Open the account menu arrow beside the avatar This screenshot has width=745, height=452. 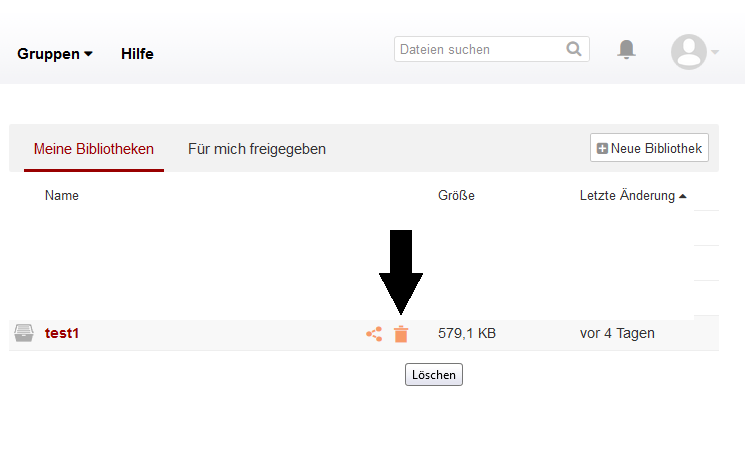[715, 52]
